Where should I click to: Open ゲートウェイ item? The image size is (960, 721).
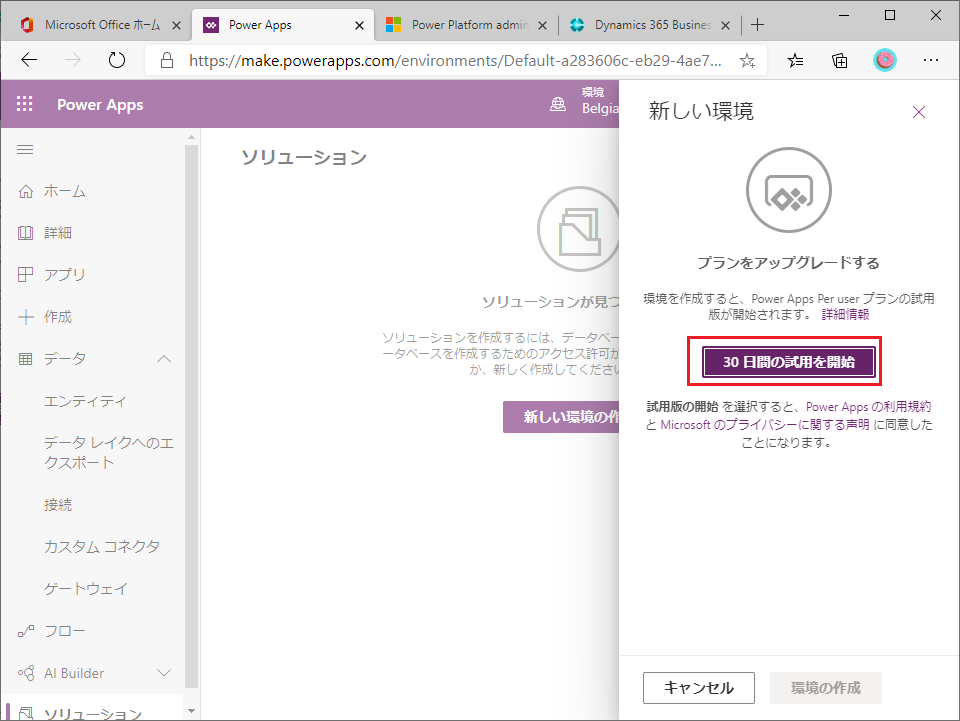click(86, 589)
